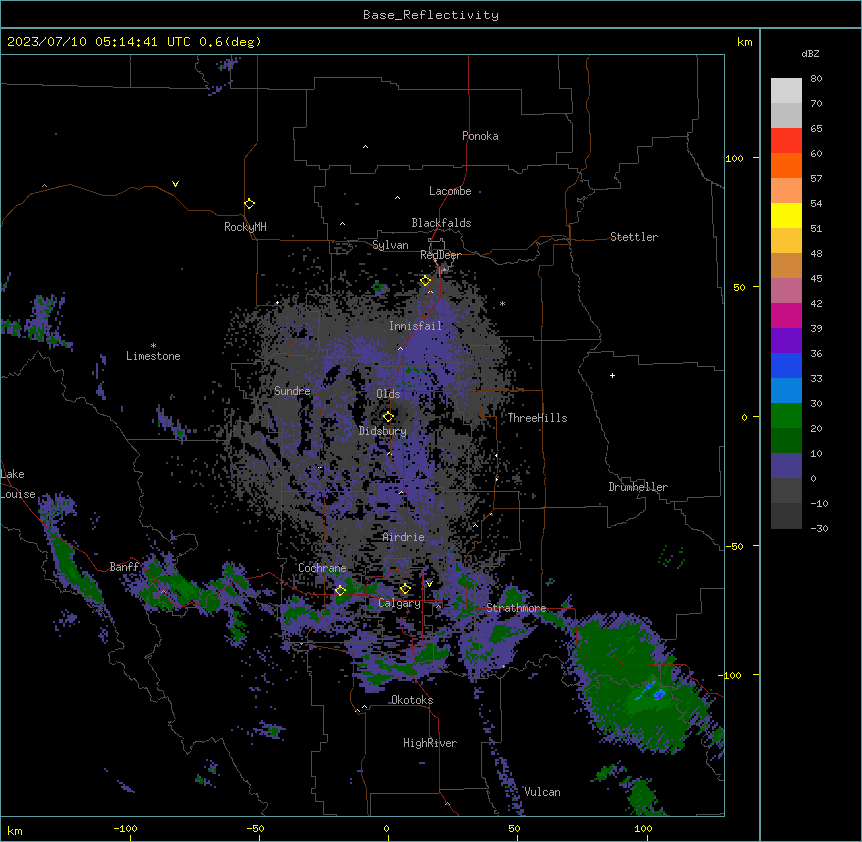
Task: Click the 50 tick label on right axis
Action: pyautogui.click(x=739, y=287)
